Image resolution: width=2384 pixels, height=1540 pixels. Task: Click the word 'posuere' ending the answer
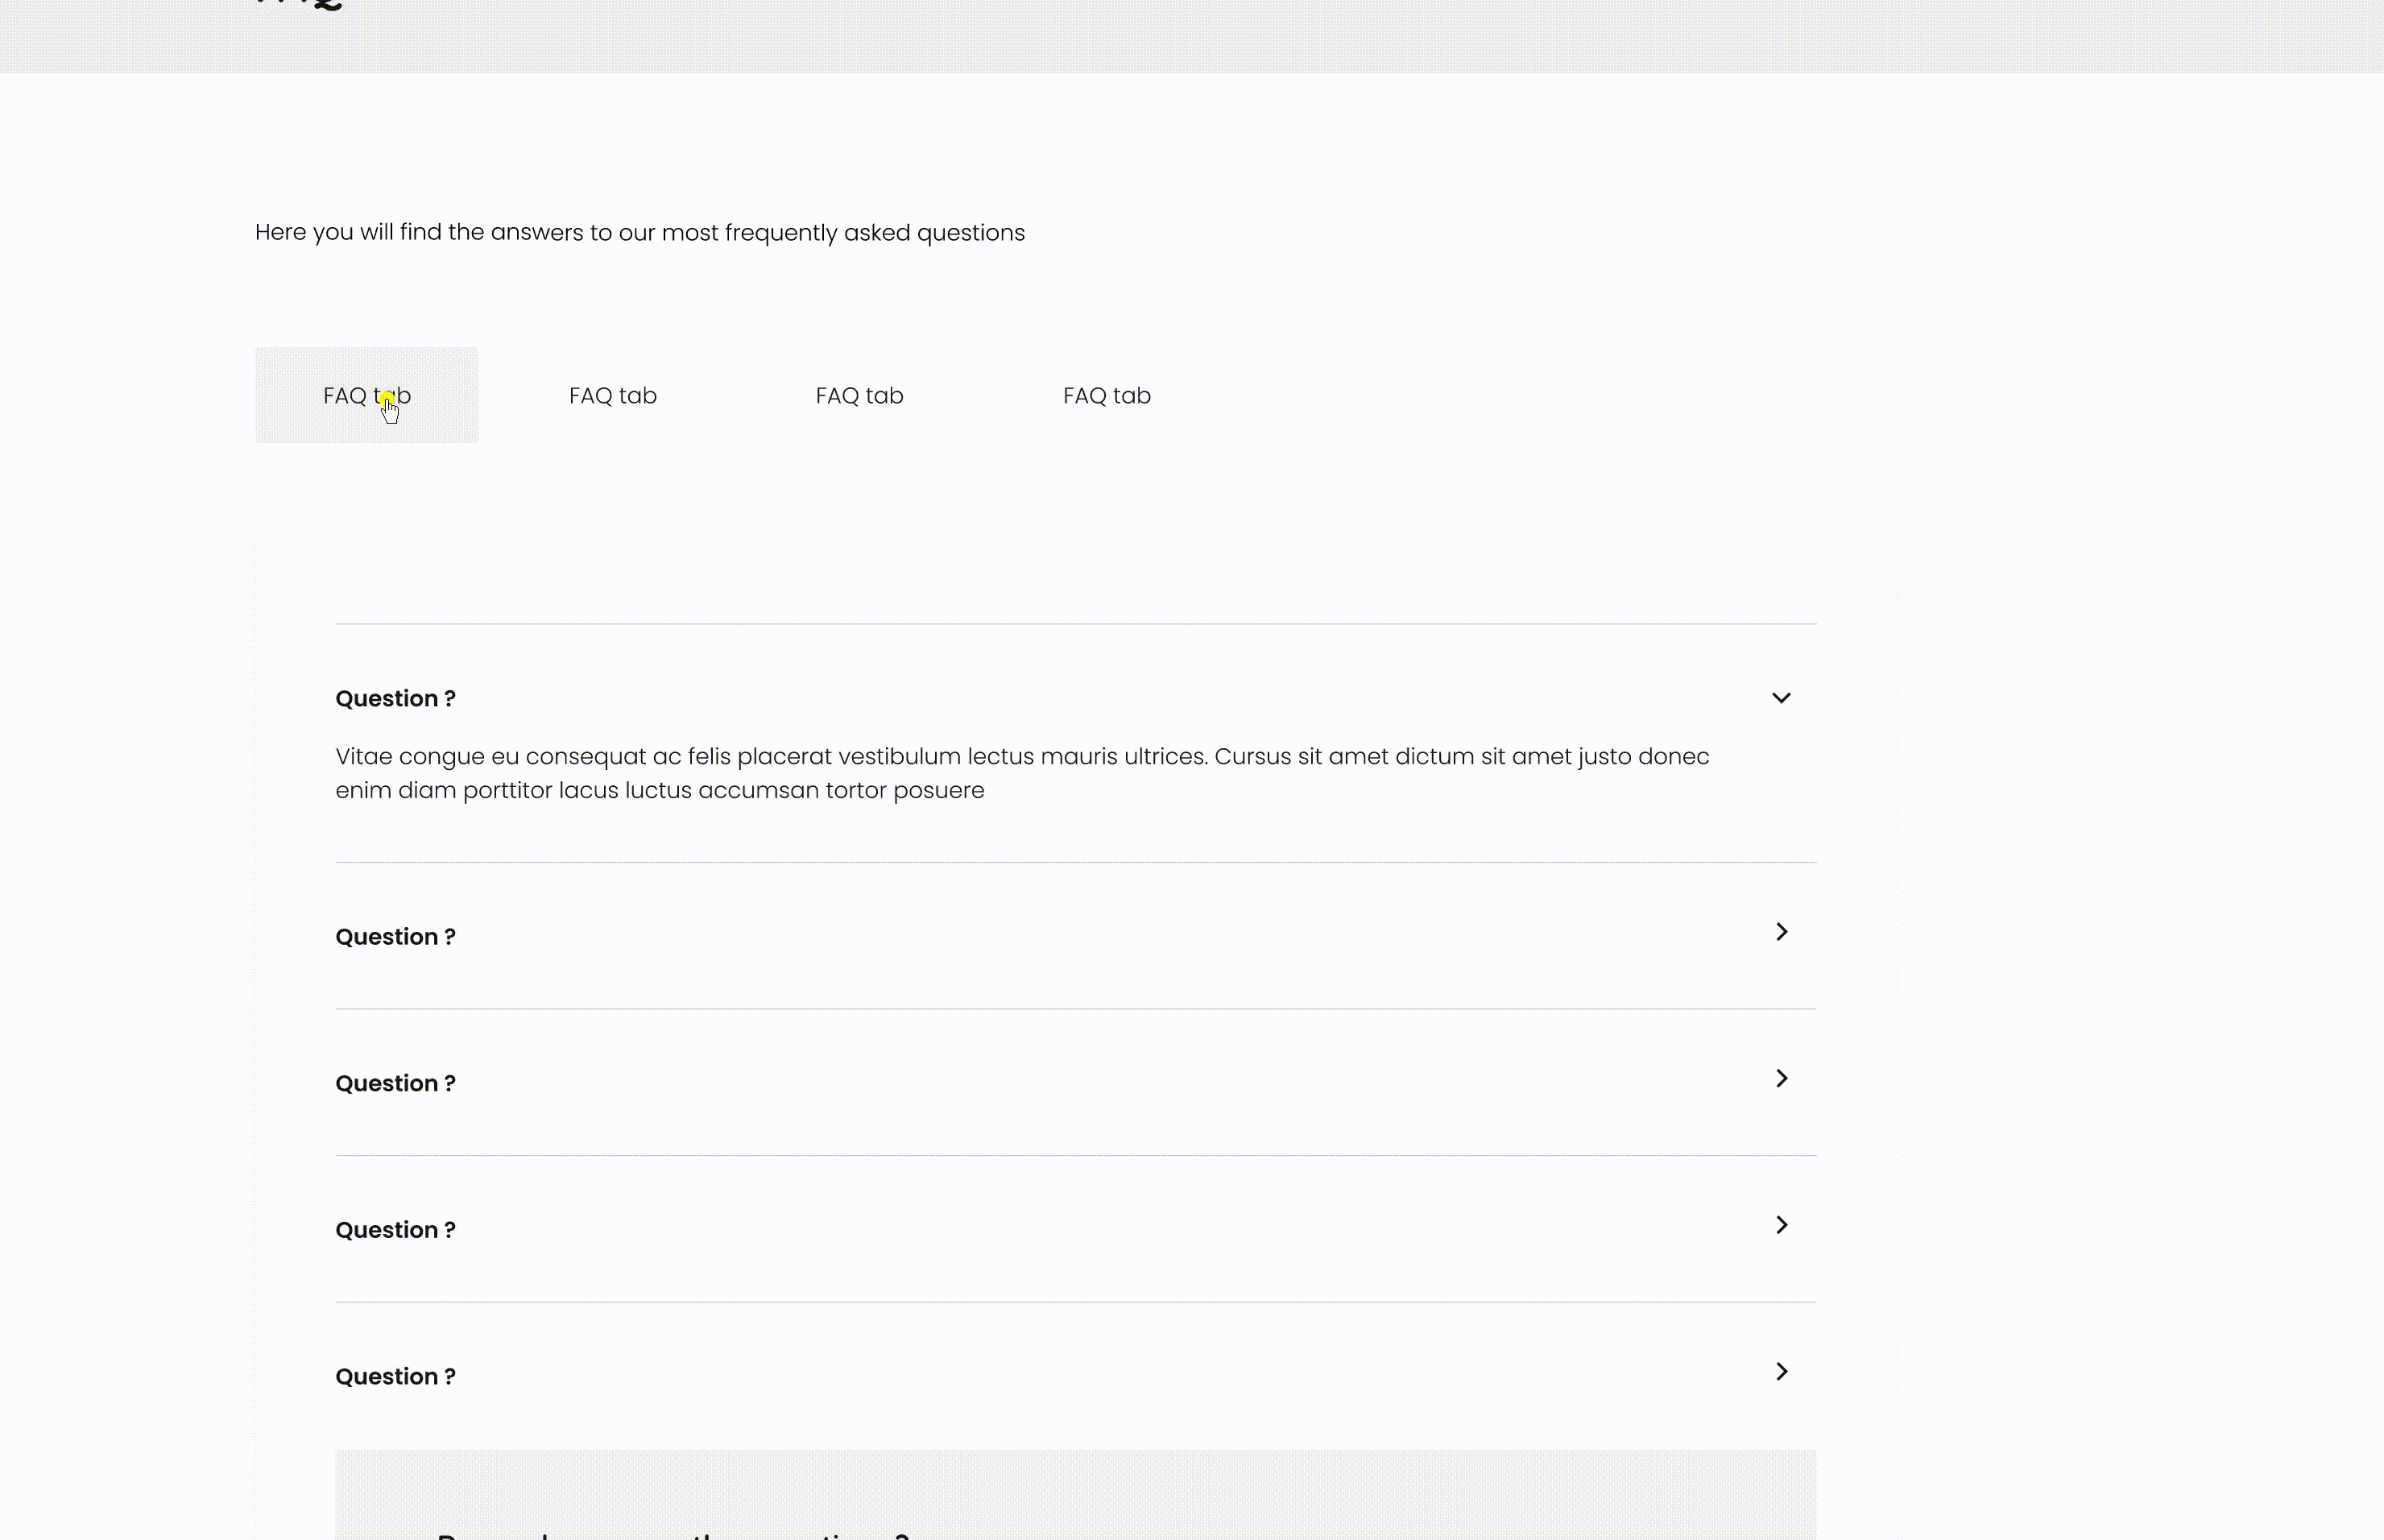[938, 791]
